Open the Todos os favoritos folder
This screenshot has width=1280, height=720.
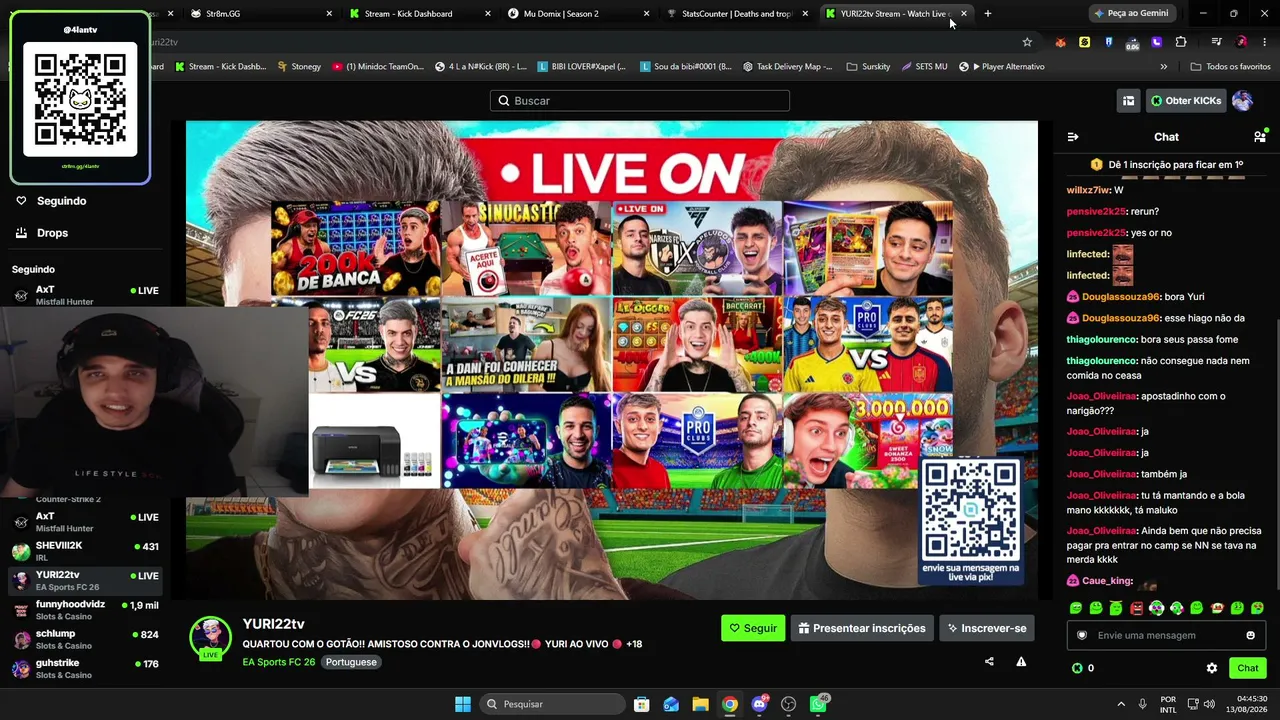[x=1230, y=67]
